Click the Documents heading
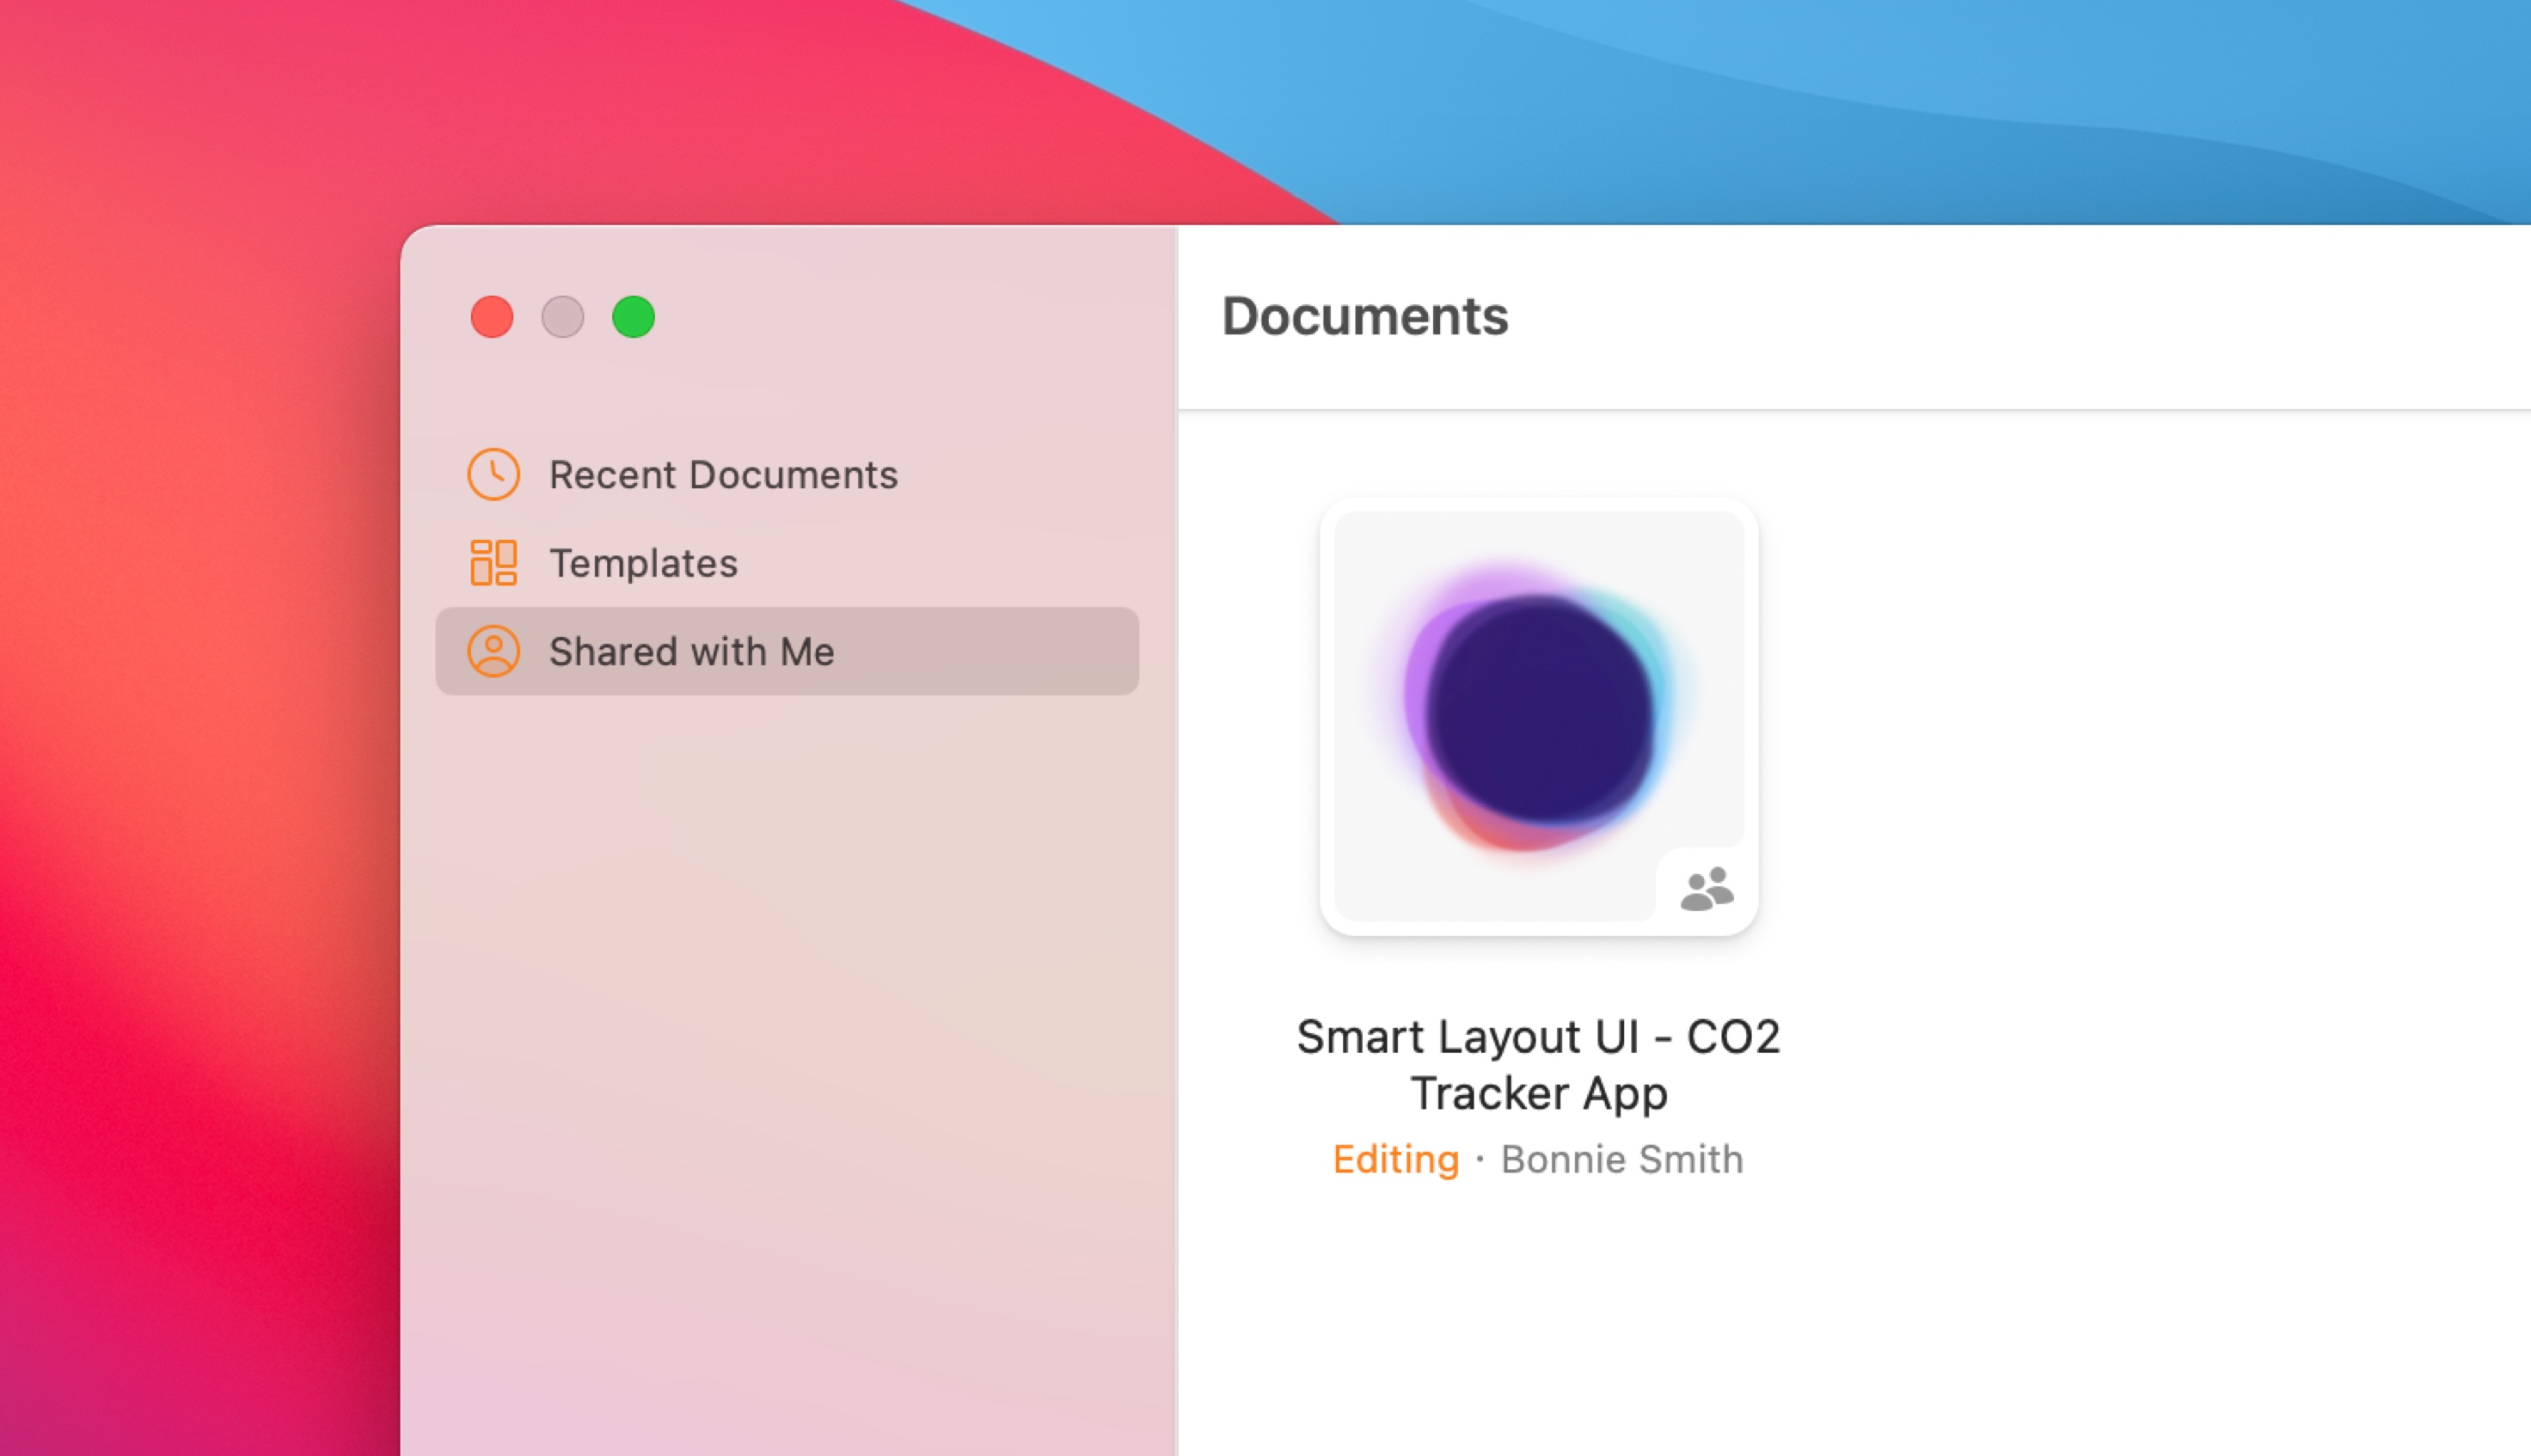2531x1456 pixels. tap(1365, 316)
